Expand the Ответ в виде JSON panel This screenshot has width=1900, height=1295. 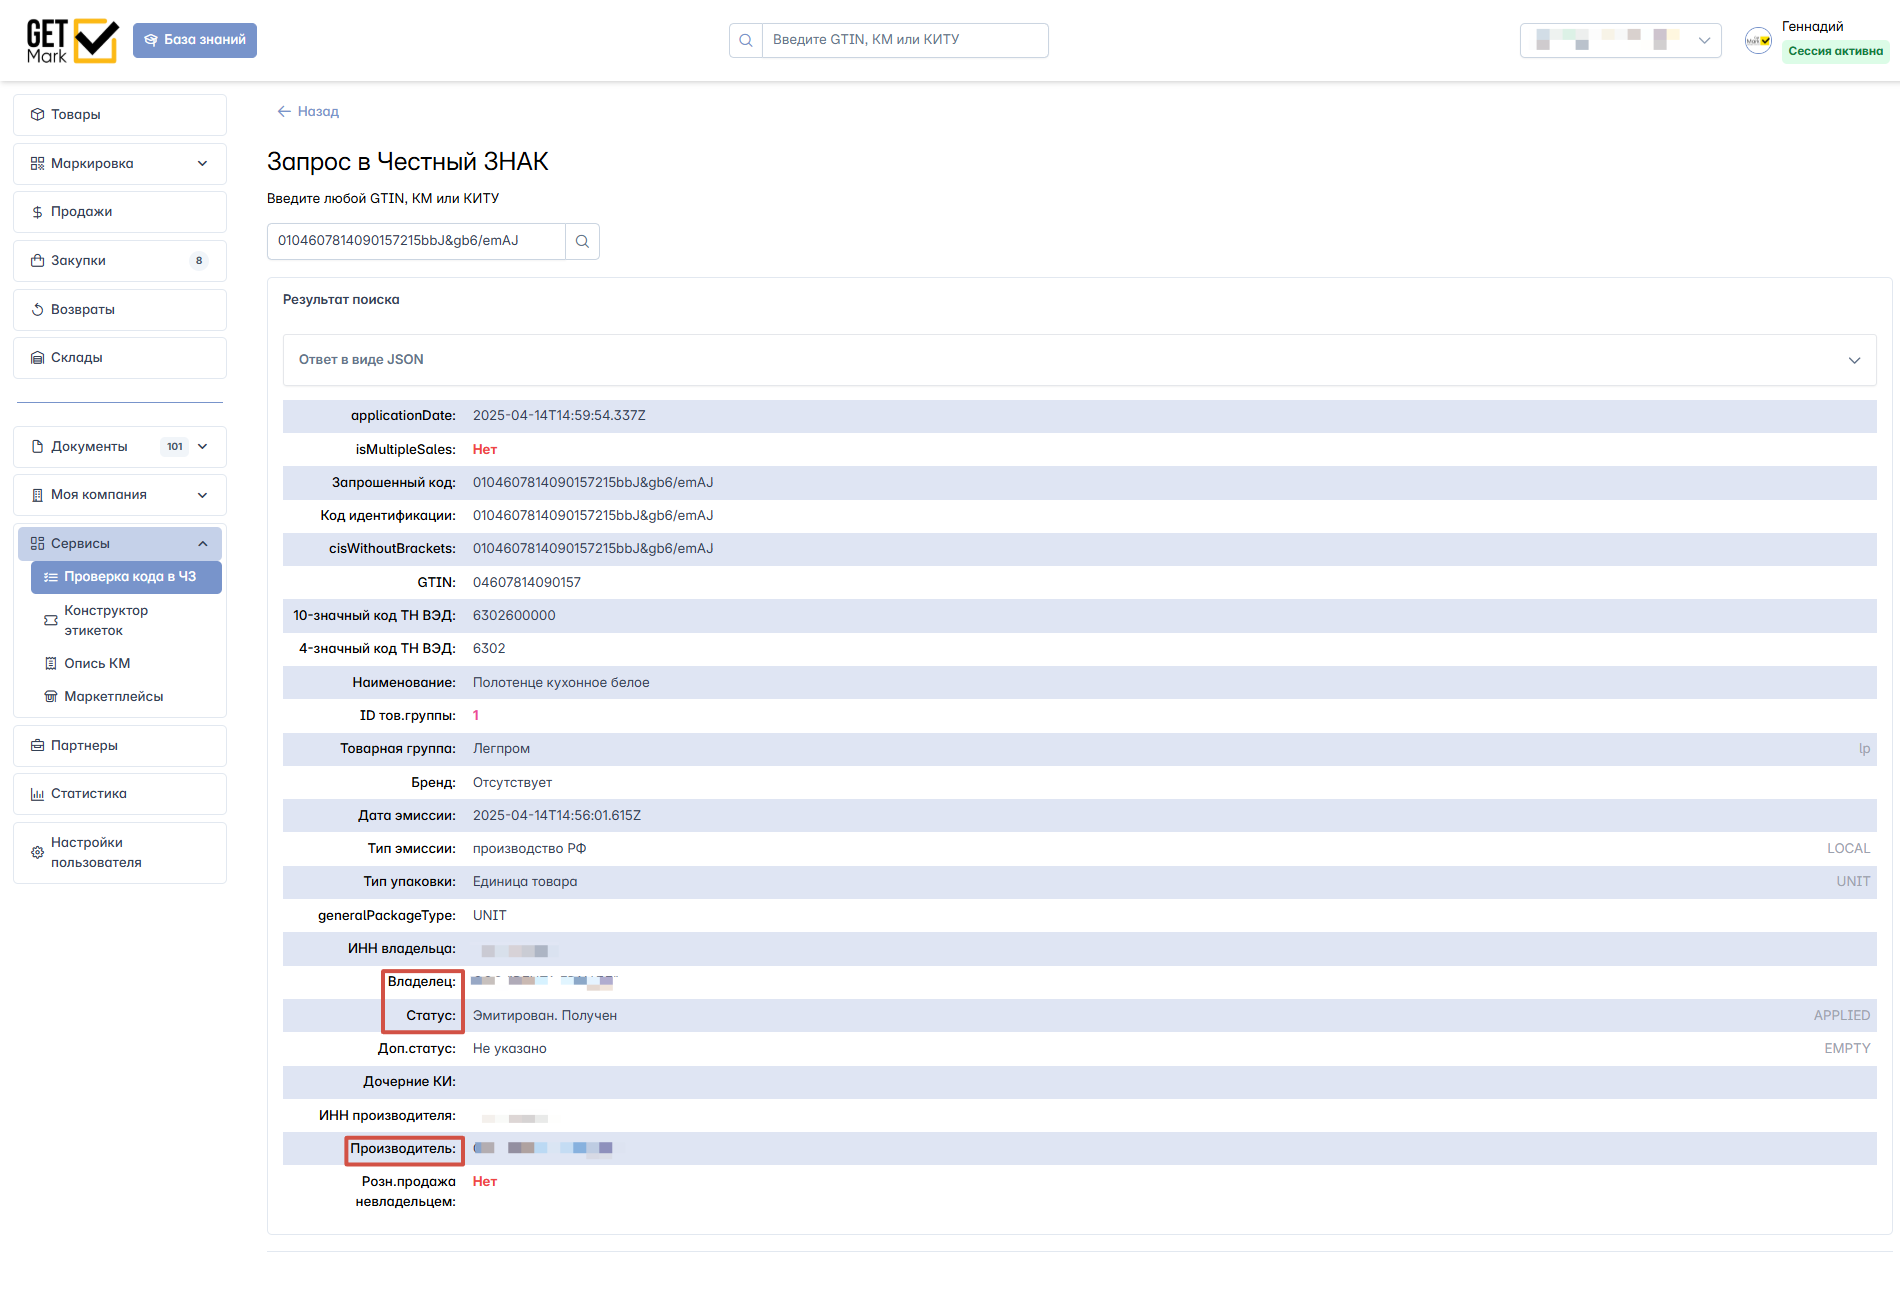pos(1079,360)
